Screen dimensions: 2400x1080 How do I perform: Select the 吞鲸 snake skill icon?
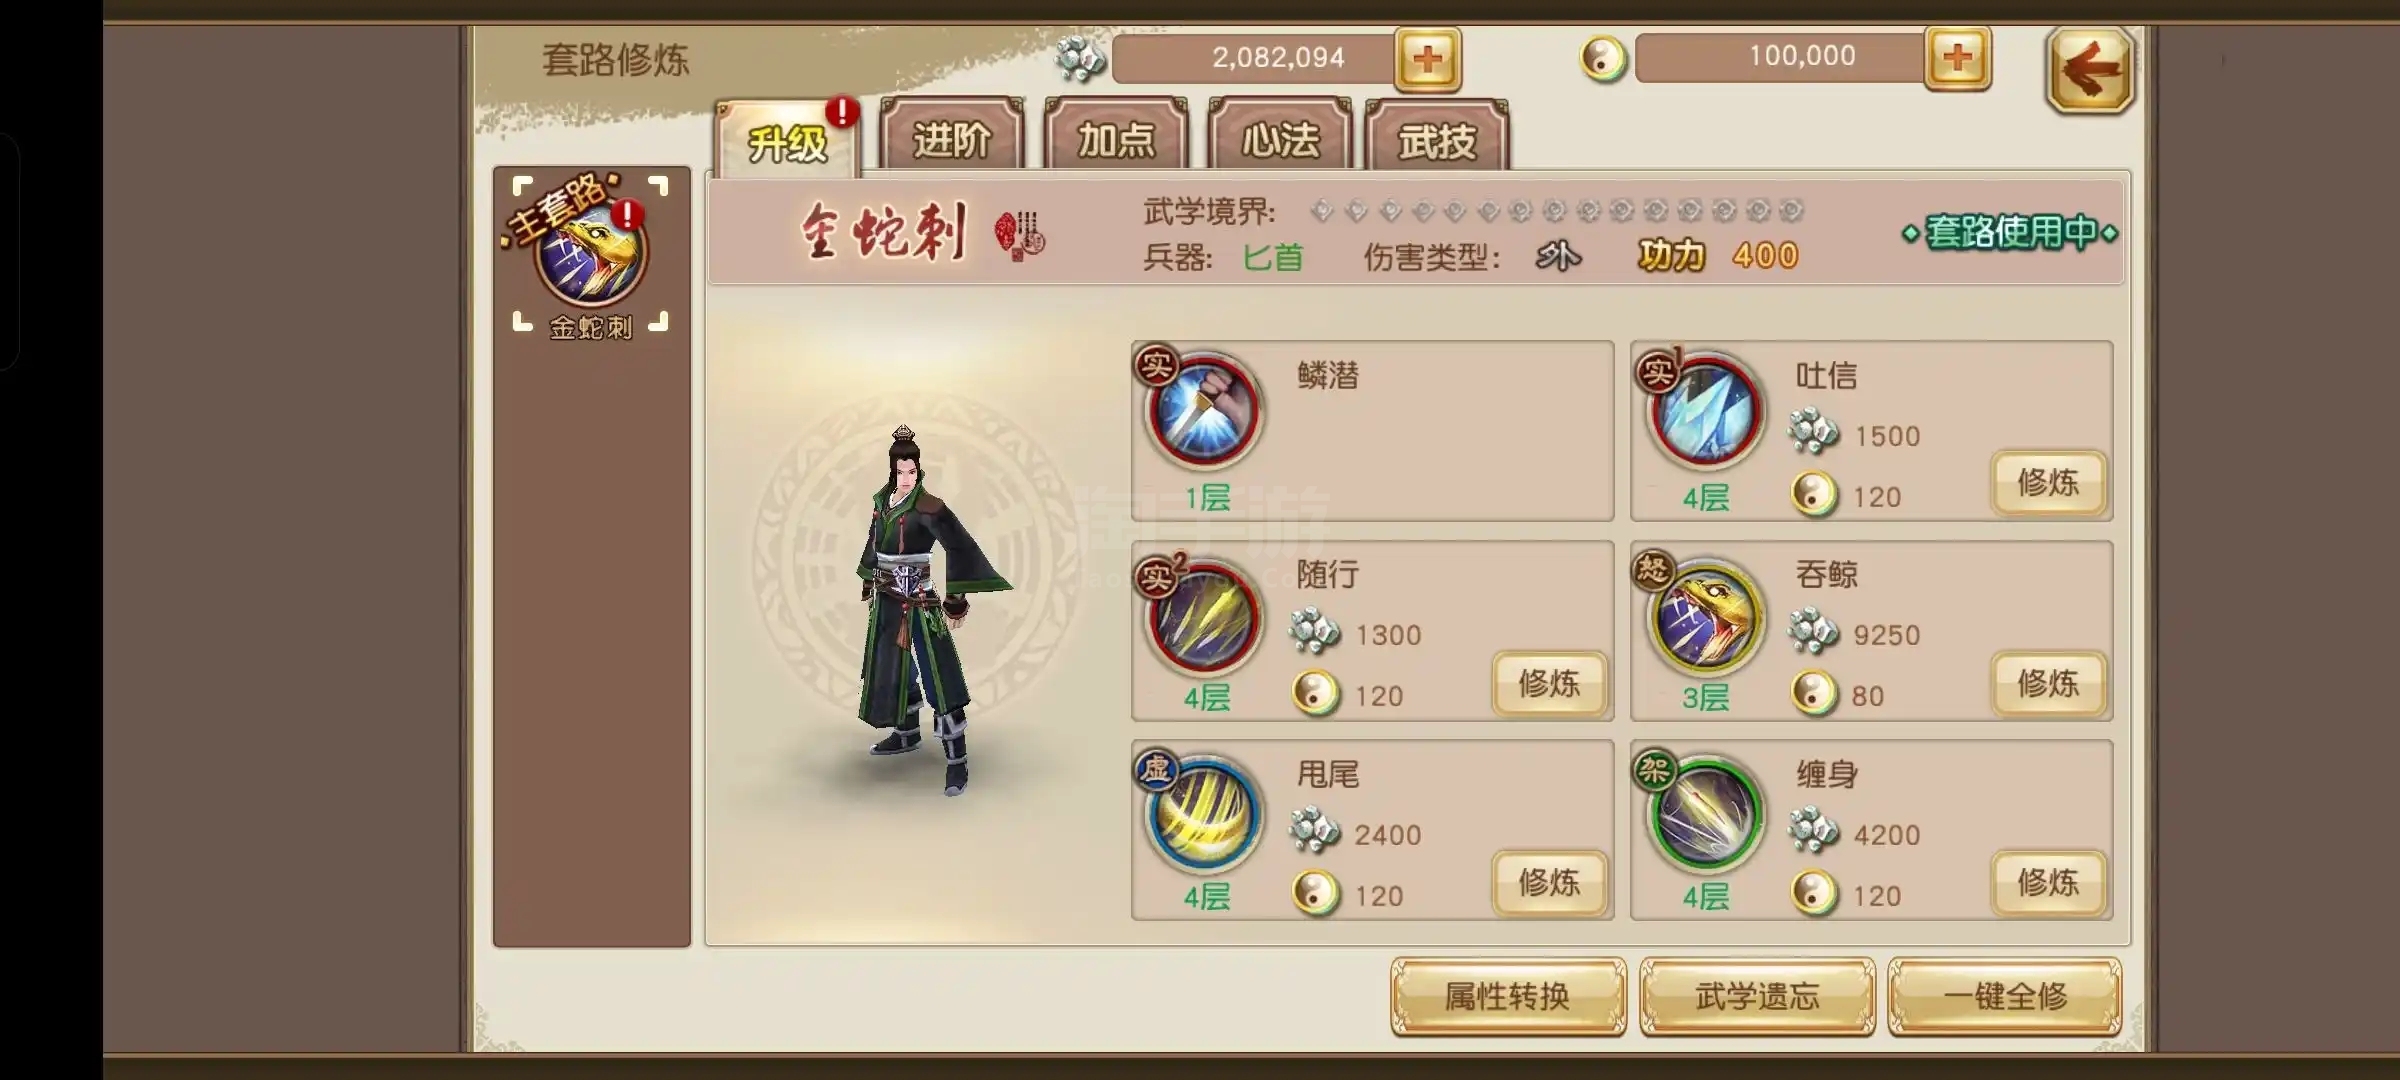click(x=1704, y=613)
